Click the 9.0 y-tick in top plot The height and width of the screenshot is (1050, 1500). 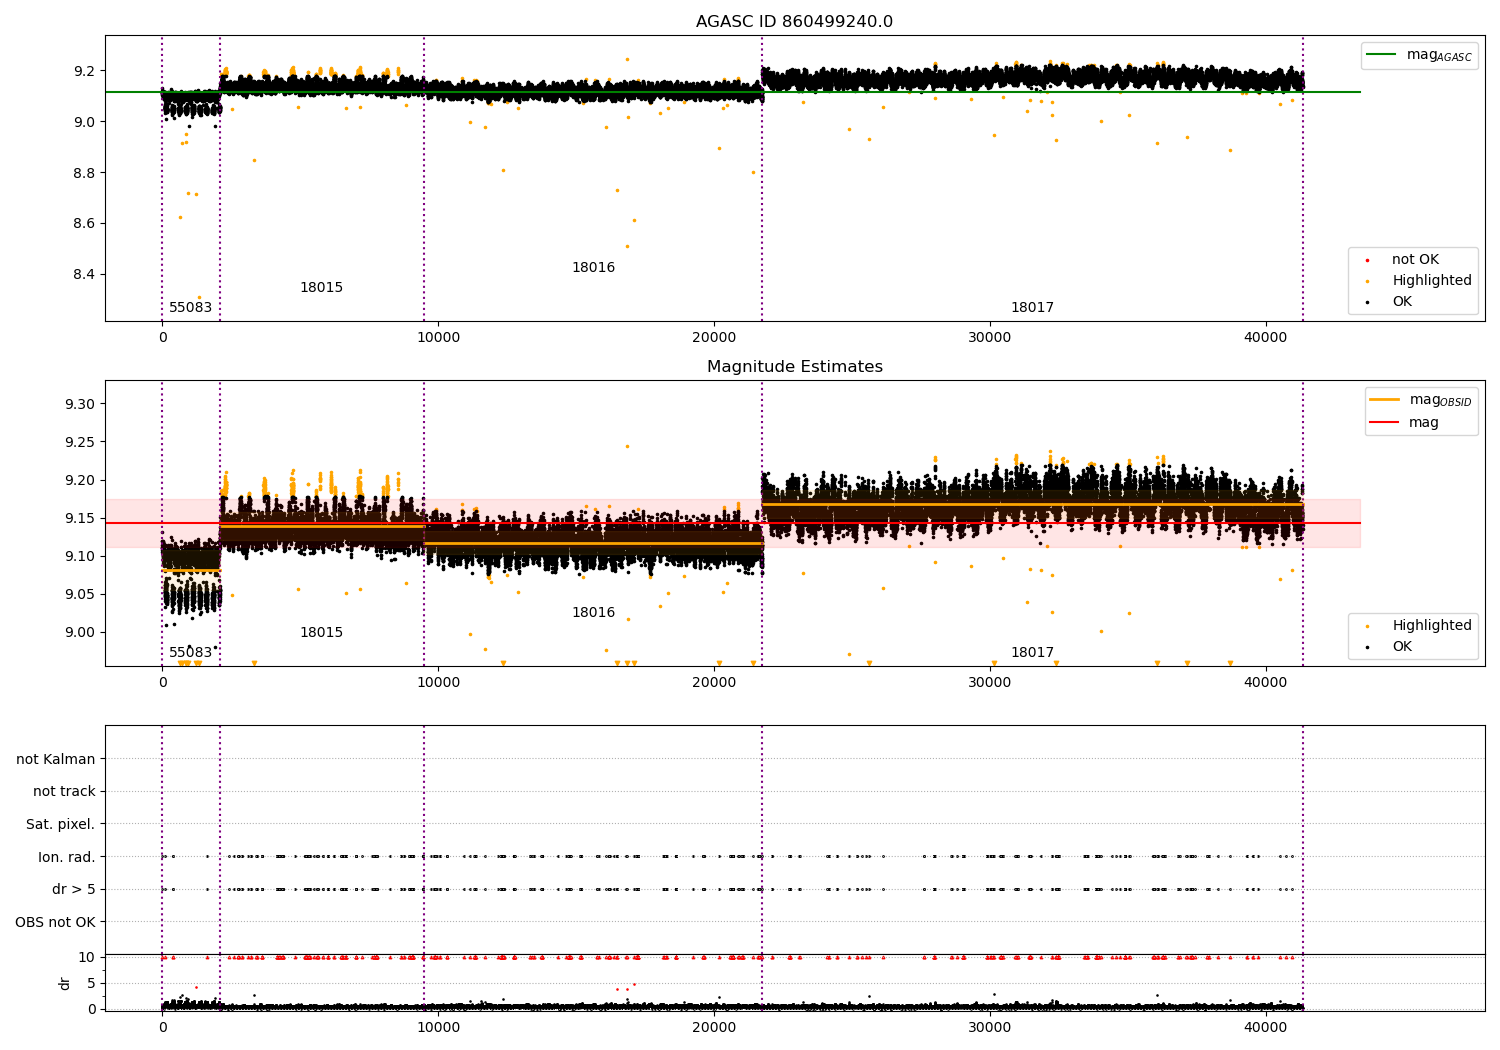(84, 122)
